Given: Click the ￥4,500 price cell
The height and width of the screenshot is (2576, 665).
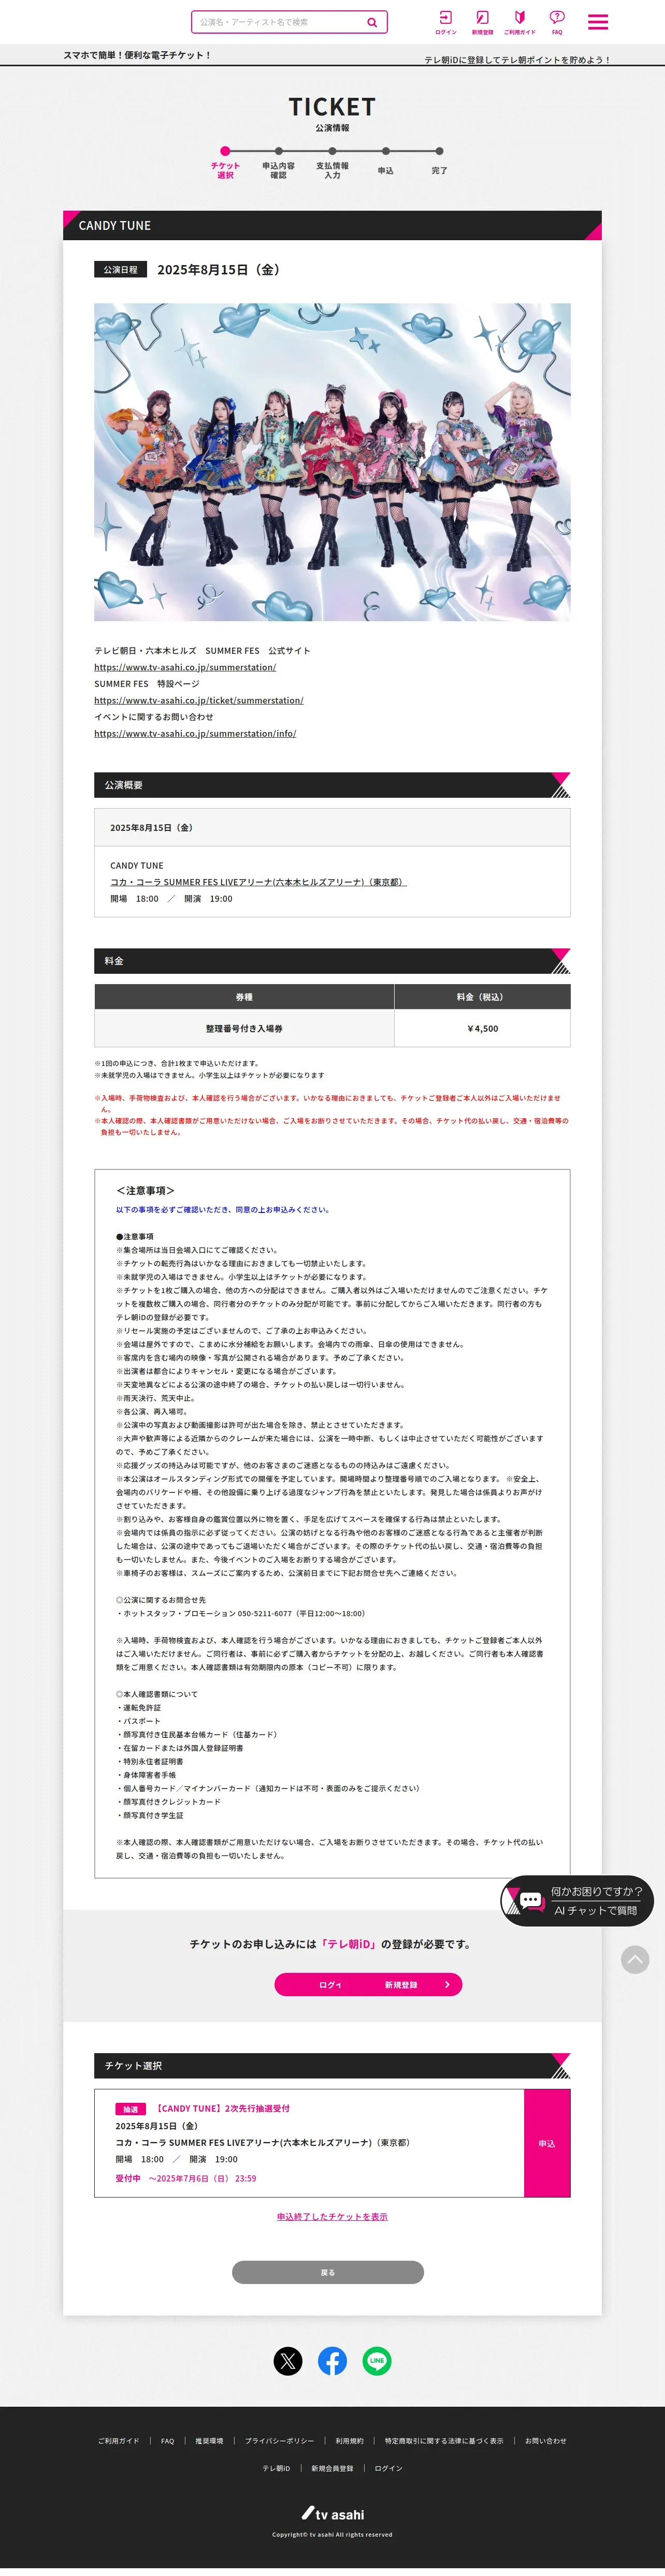Looking at the screenshot, I should (x=483, y=1028).
